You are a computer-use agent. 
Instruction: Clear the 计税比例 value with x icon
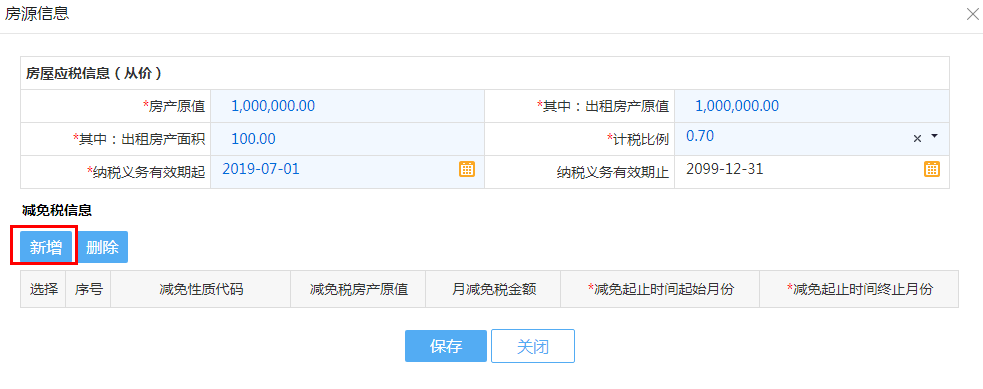click(917, 138)
